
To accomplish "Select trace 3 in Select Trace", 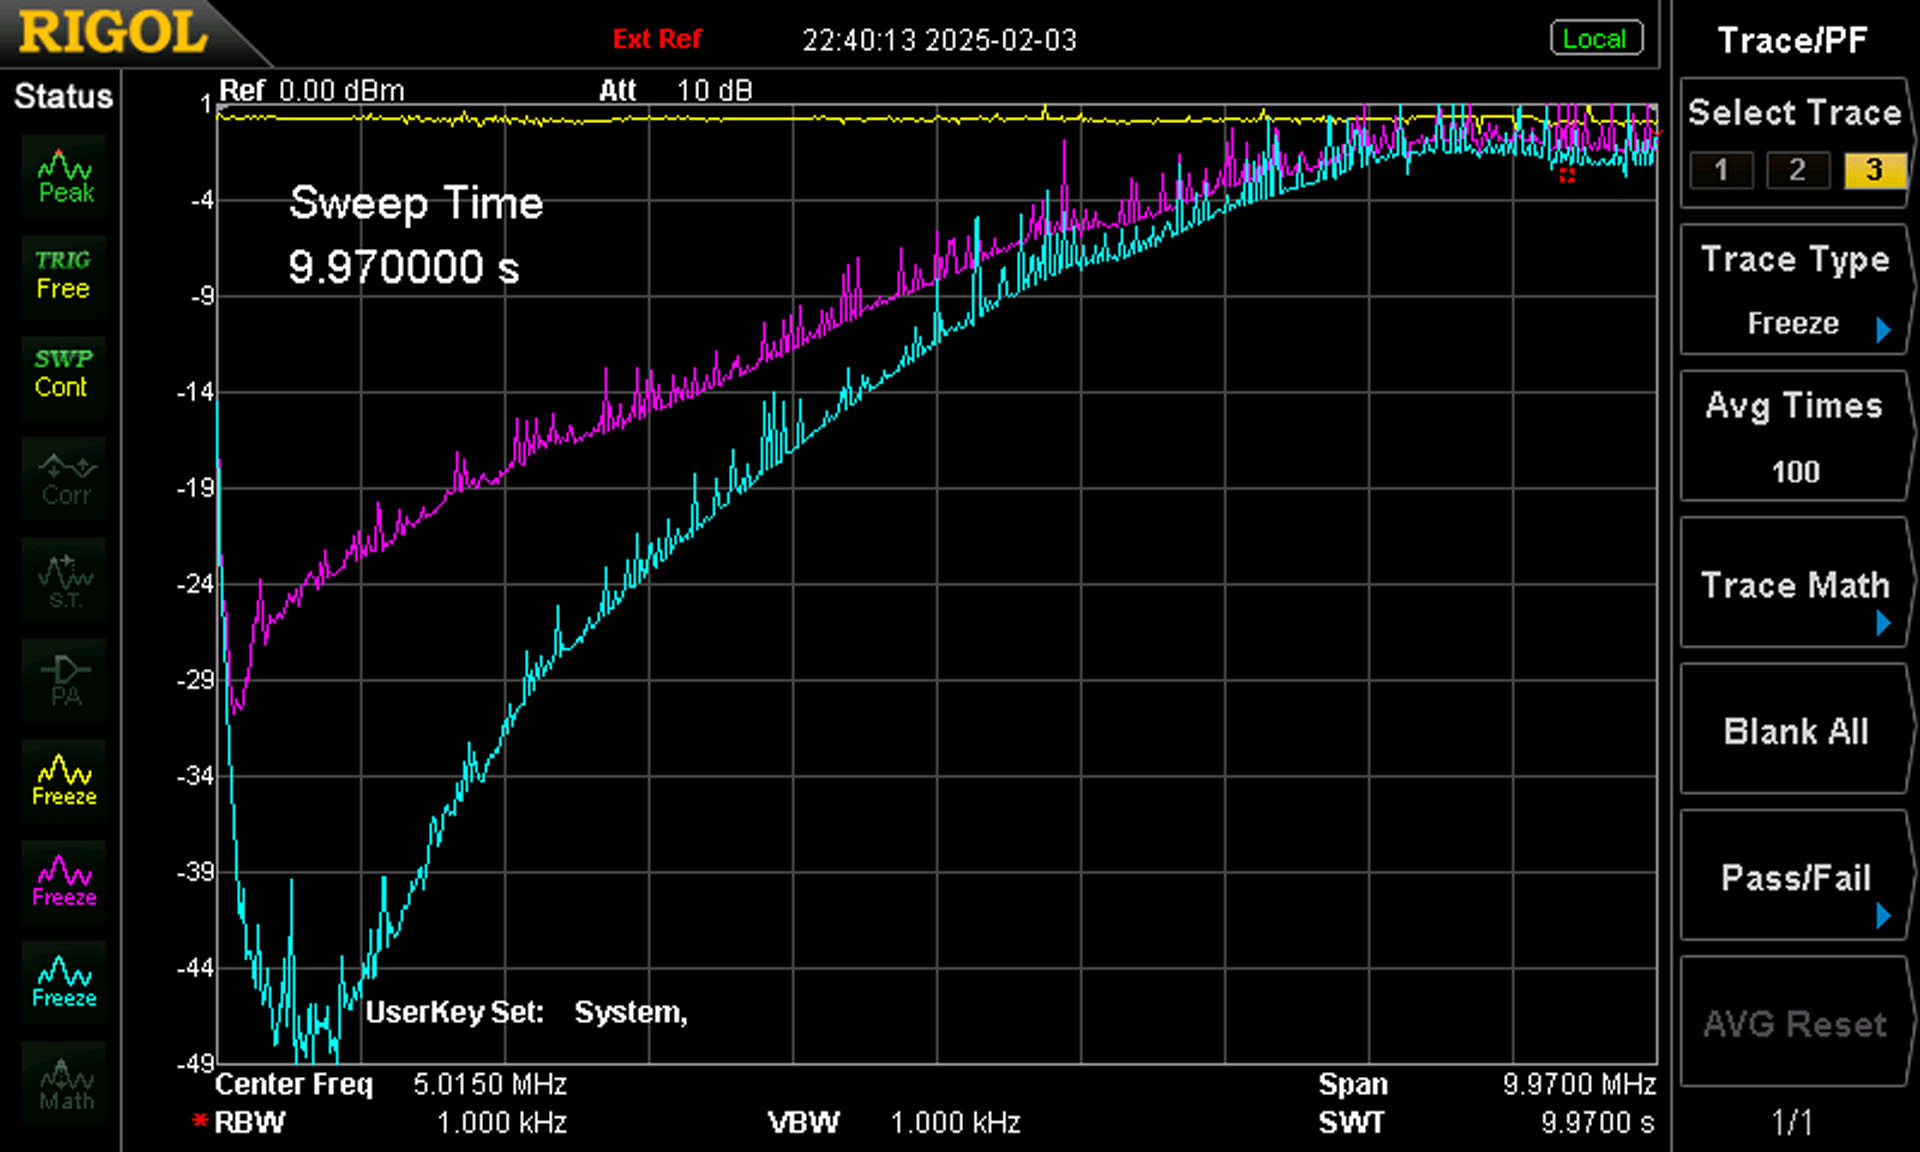I will click(x=1874, y=170).
